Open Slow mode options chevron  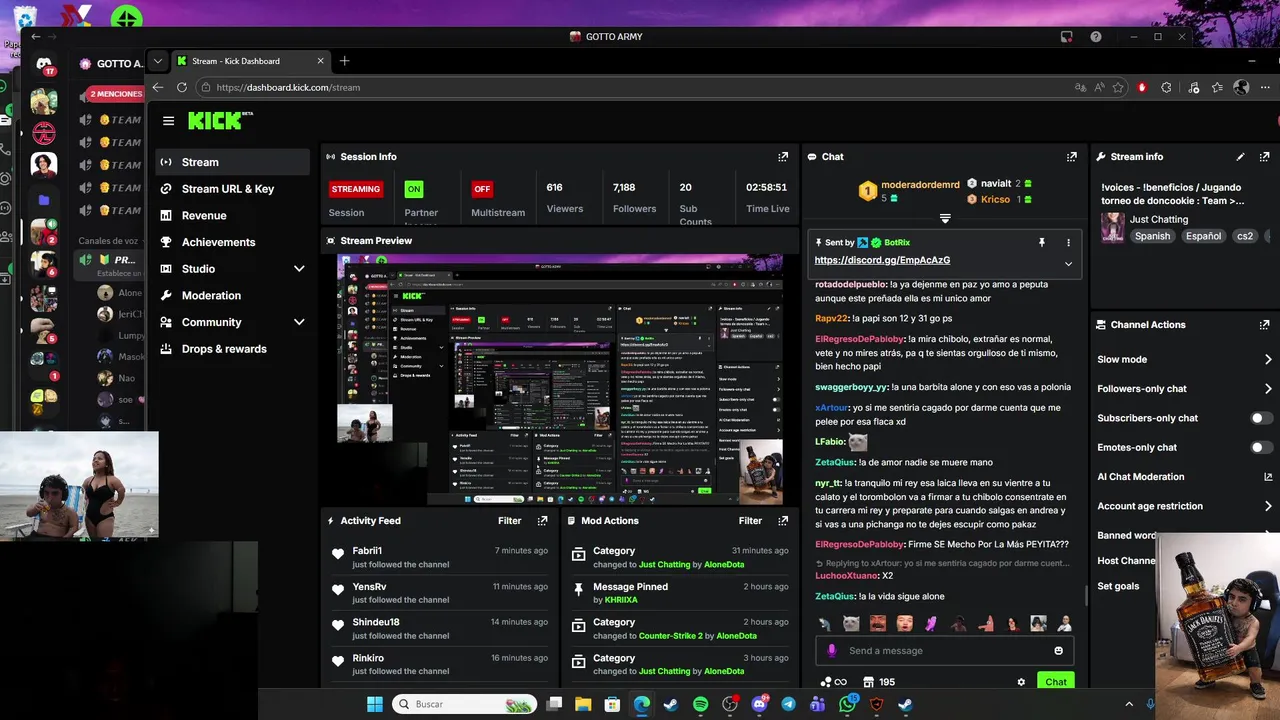1268,360
